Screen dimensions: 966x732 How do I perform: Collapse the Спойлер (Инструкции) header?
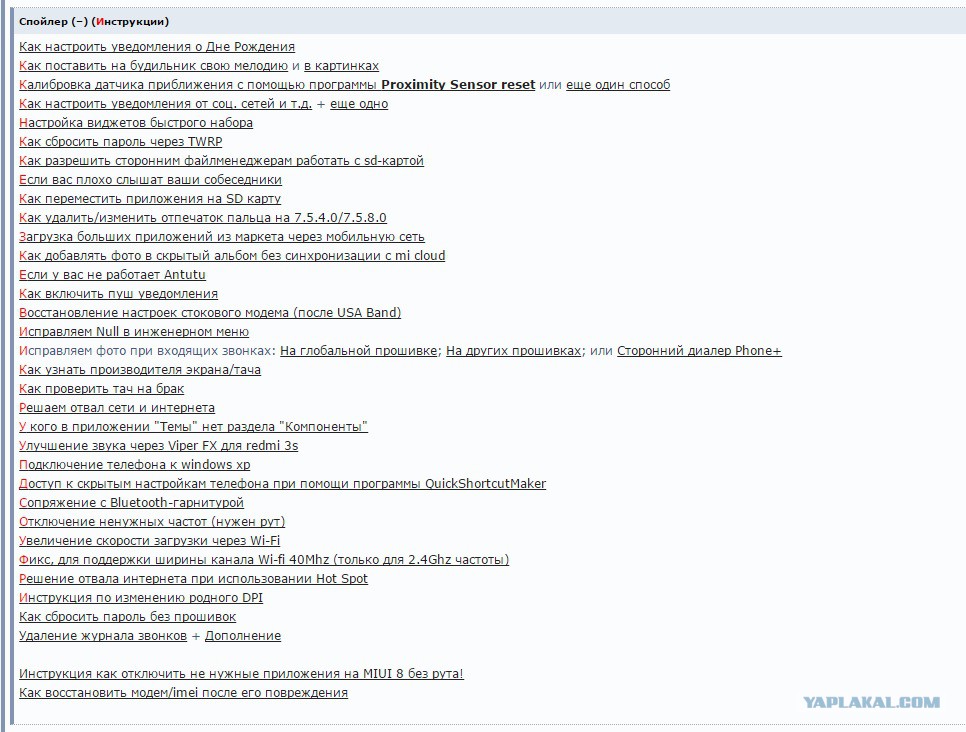(x=94, y=22)
